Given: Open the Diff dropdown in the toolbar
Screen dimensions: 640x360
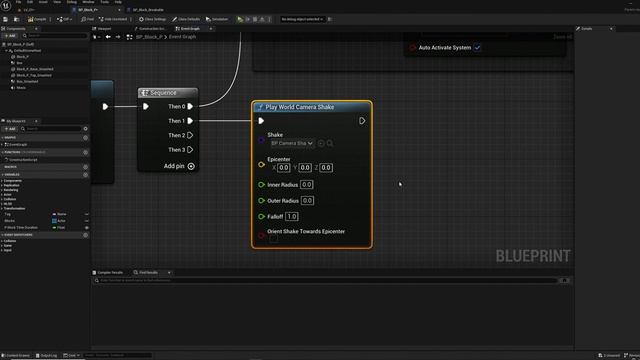Looking at the screenshot, I should pos(64,19).
